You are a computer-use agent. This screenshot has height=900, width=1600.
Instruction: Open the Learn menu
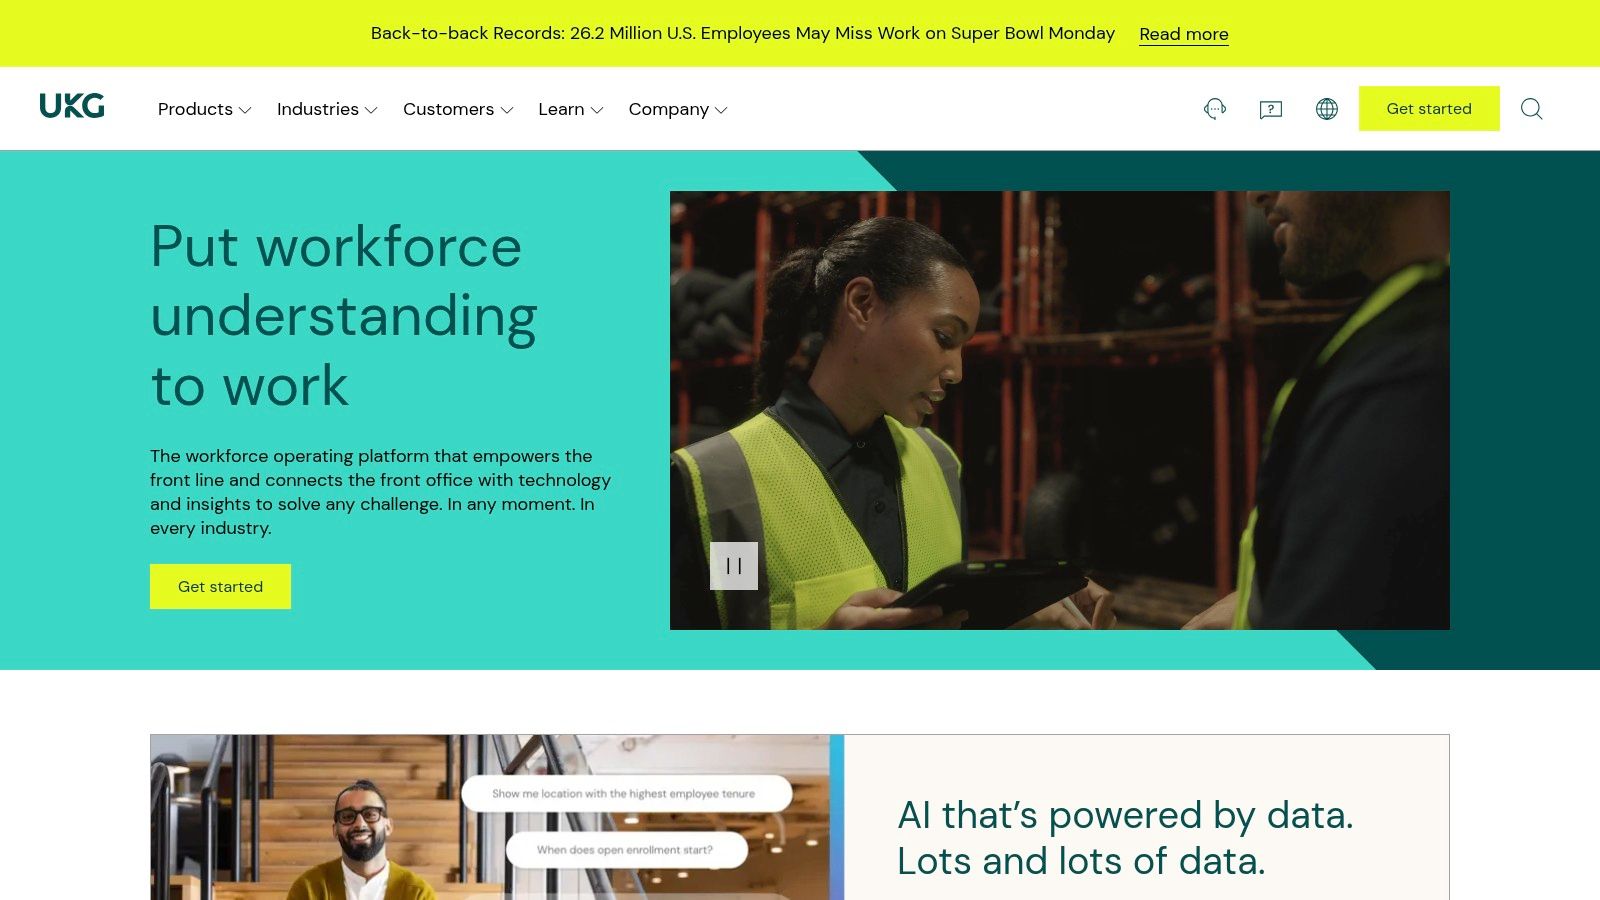pos(570,109)
